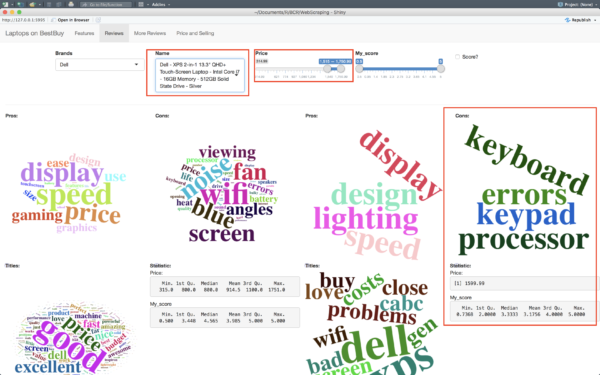Toggle the Score? checkbox
This screenshot has width=600, height=375.
[x=457, y=57]
